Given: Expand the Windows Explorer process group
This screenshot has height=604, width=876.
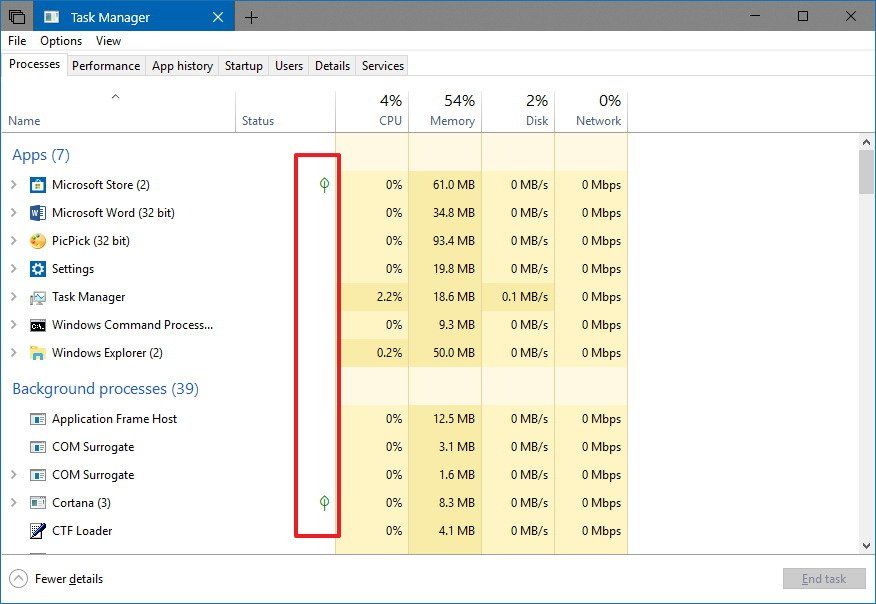Looking at the screenshot, I should pyautogui.click(x=14, y=353).
